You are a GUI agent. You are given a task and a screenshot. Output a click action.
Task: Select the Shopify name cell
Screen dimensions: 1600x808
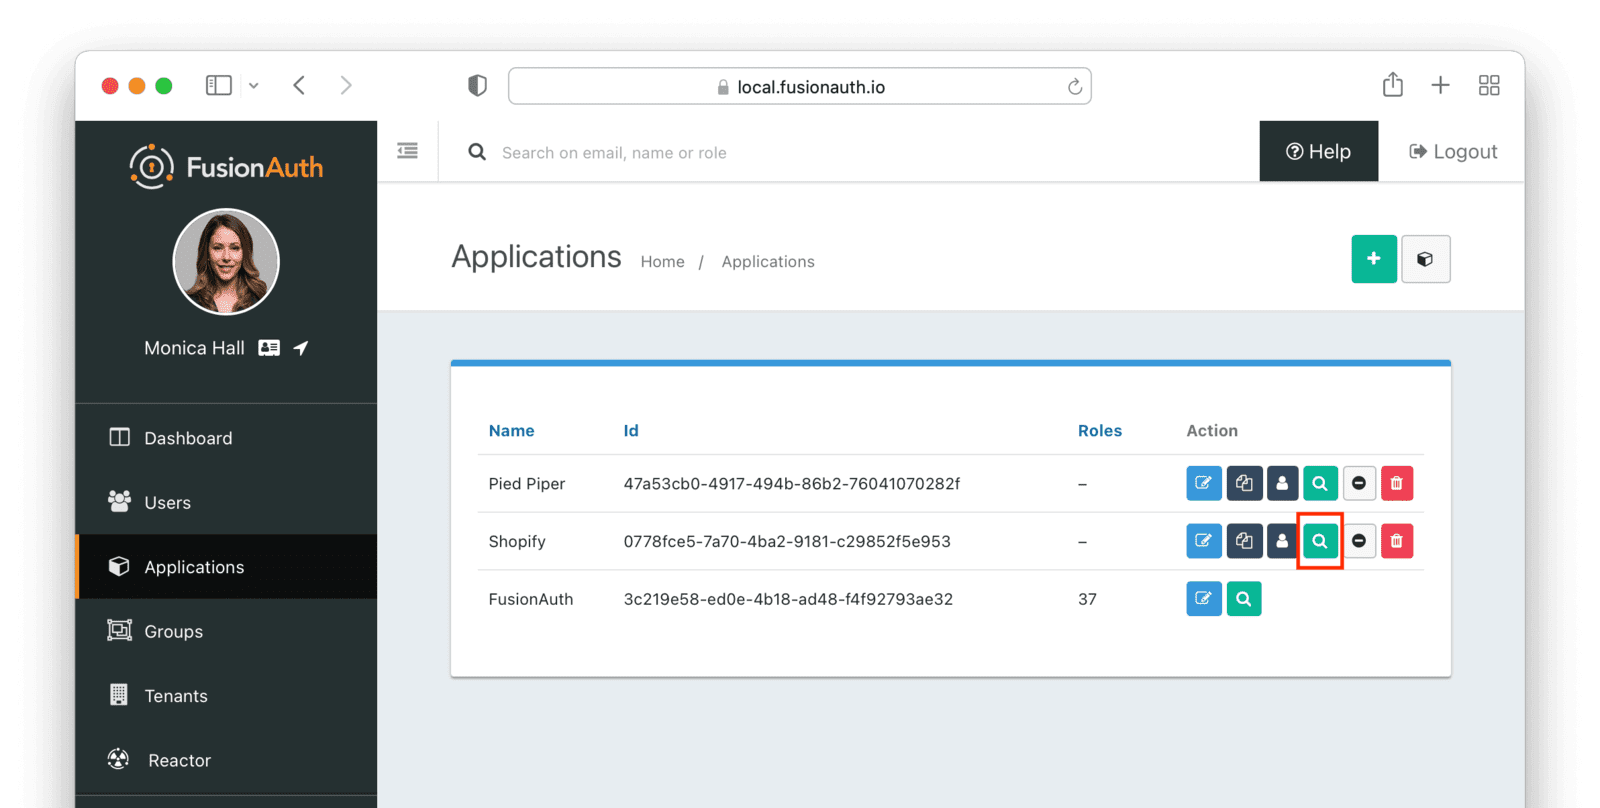[x=517, y=542]
